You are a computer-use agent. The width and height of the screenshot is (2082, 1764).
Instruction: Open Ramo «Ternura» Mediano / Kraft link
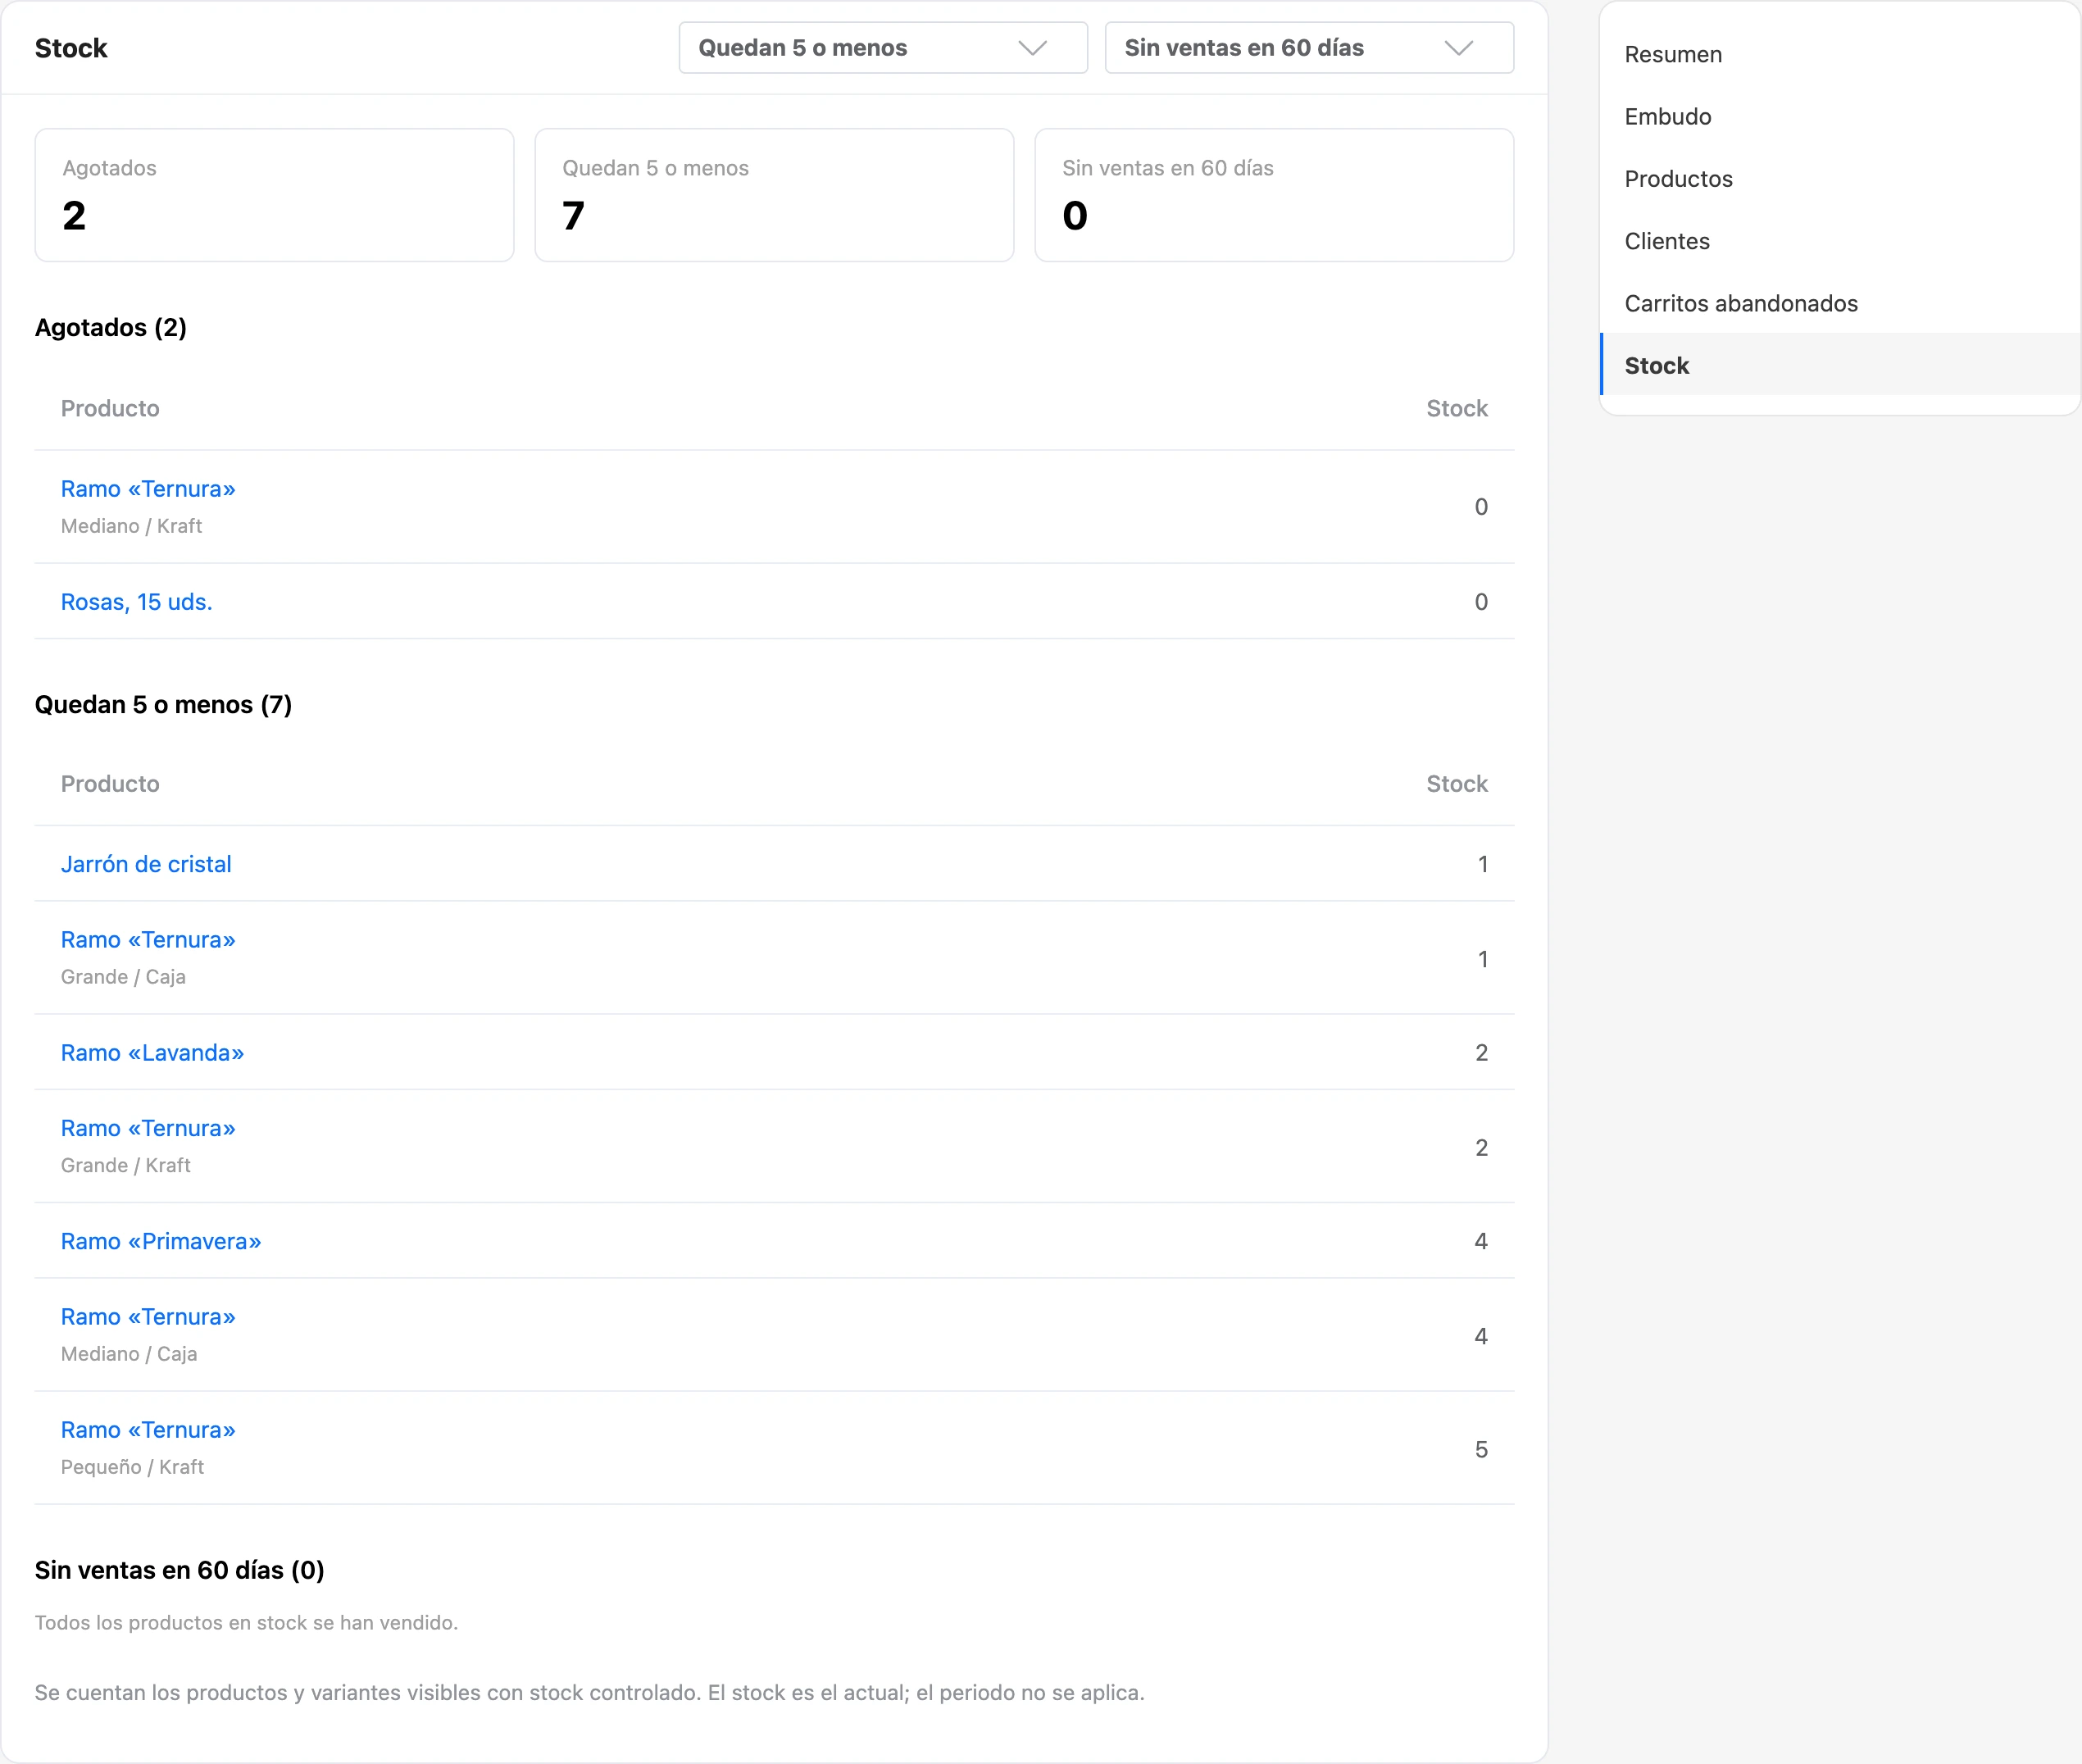[148, 489]
